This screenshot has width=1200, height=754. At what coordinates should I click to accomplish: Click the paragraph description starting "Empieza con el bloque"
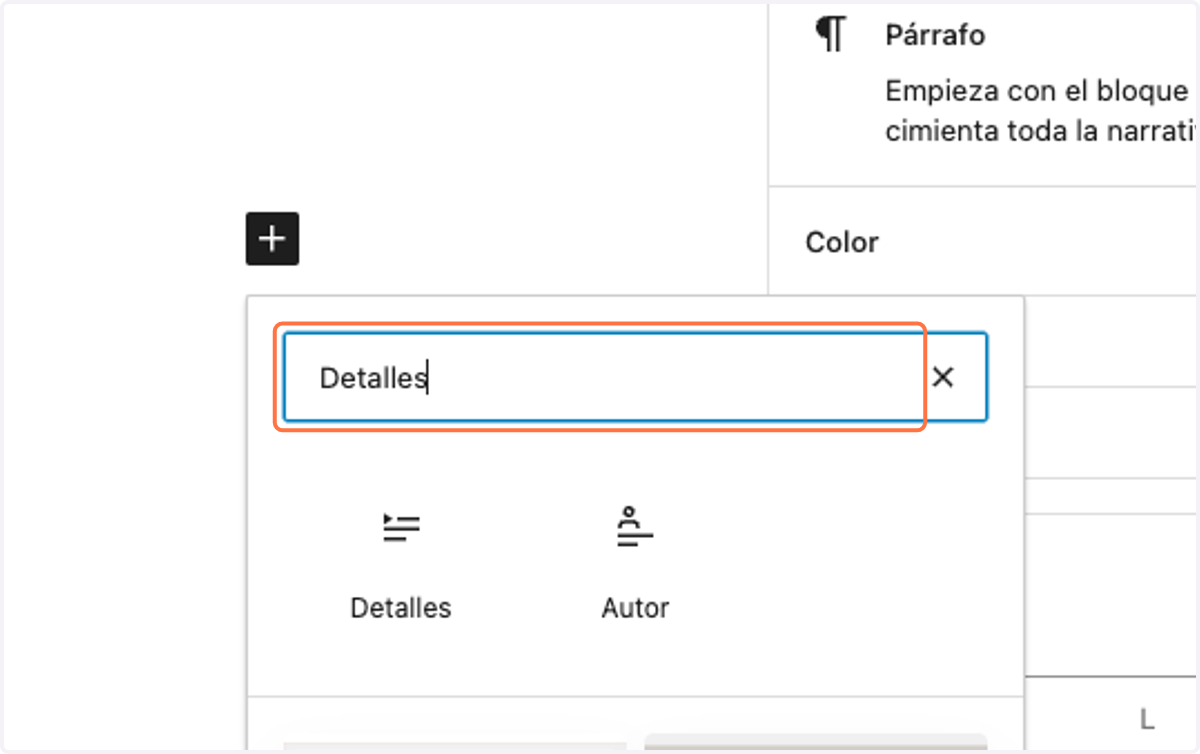(1041, 111)
